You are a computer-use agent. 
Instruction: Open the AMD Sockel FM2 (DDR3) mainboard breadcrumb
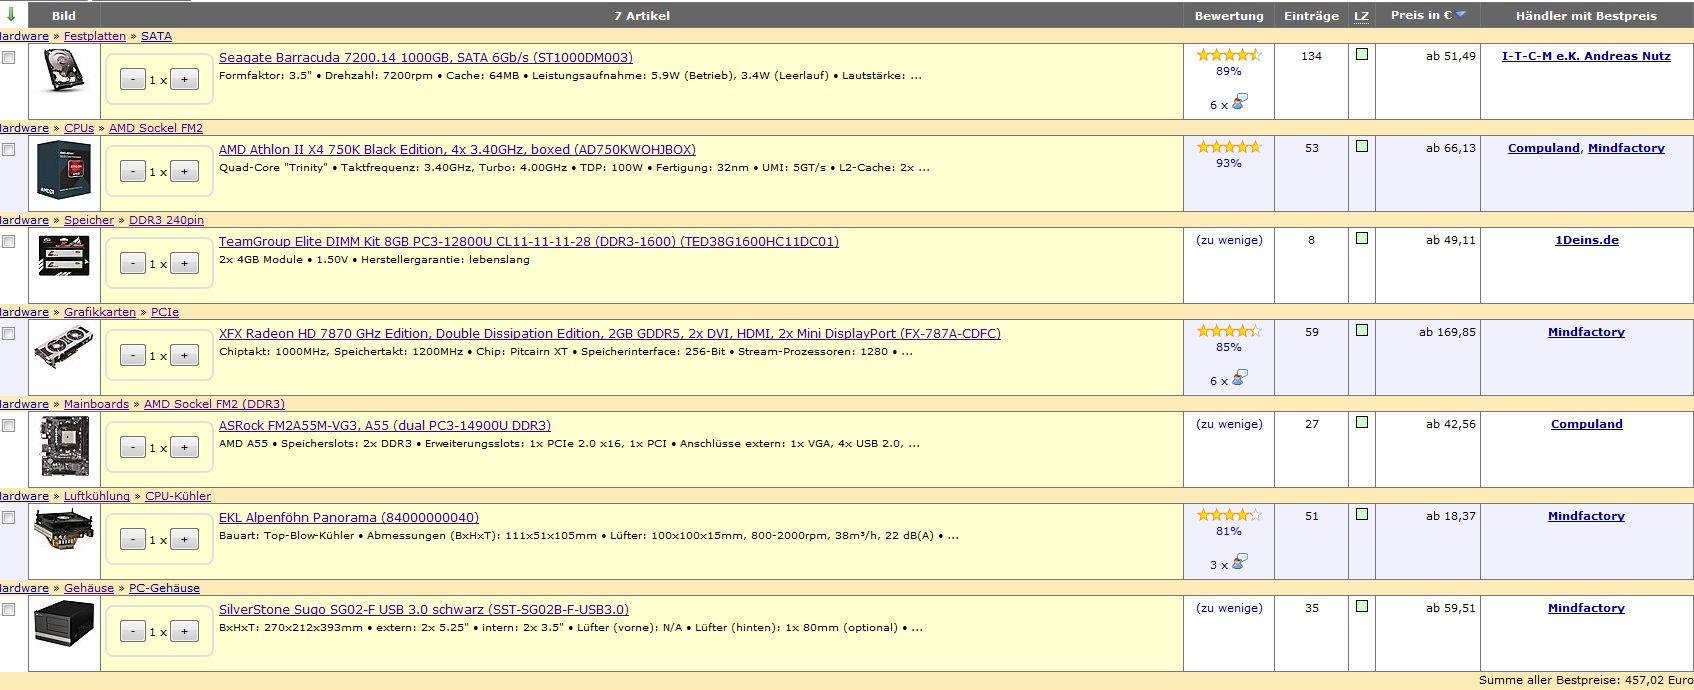[x=214, y=404]
